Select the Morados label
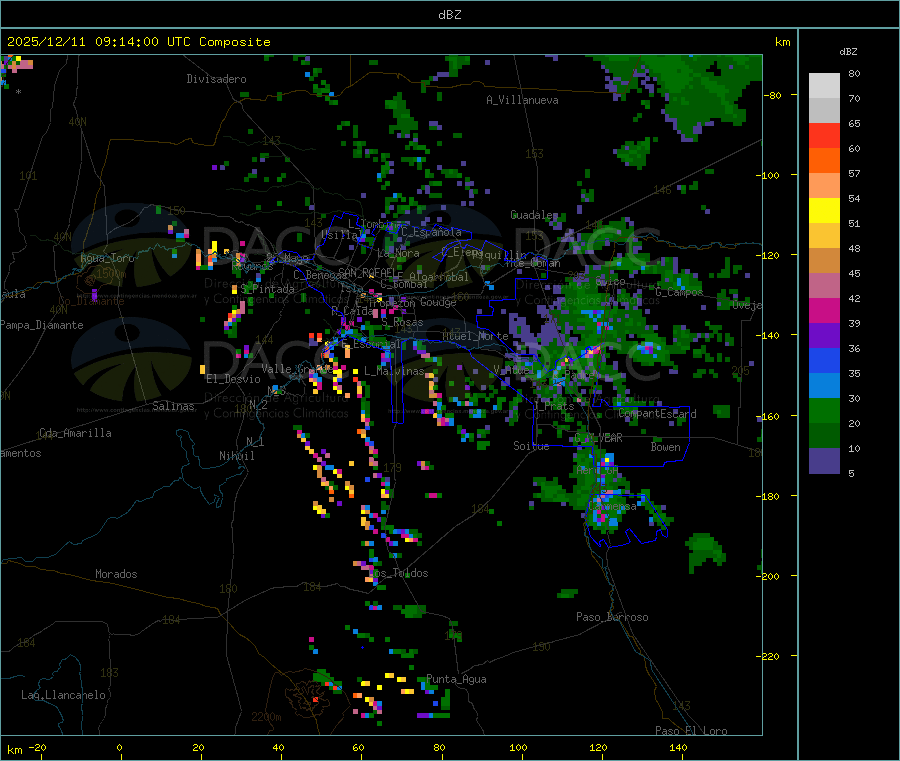The image size is (900, 761). pos(116,574)
